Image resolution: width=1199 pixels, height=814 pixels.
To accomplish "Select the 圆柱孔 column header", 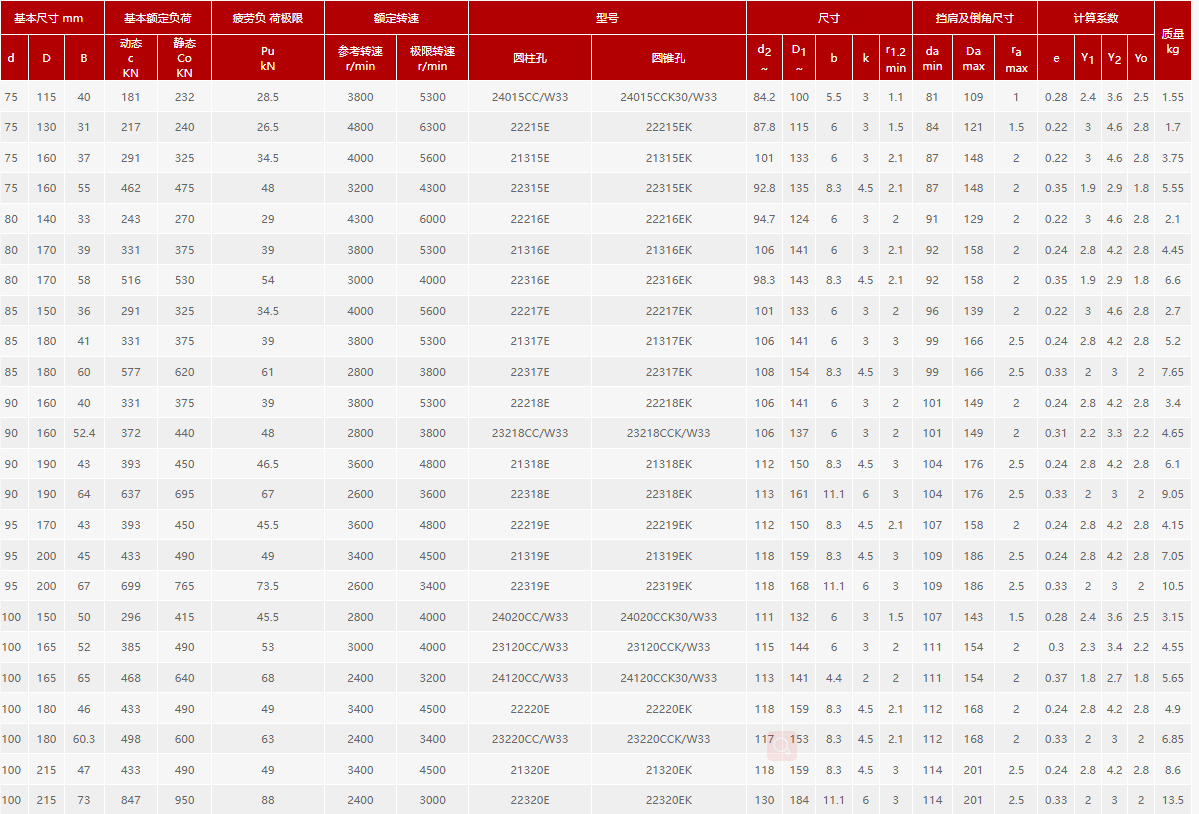I will (x=530, y=58).
